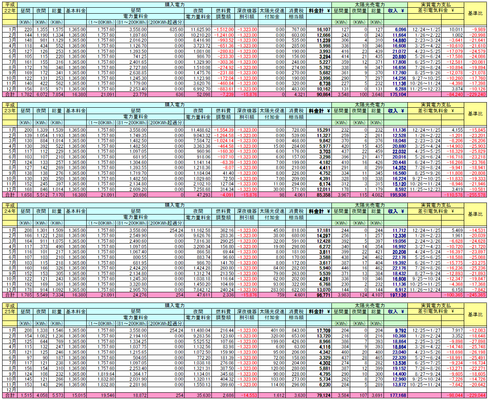The image size is (489, 400).
Task: Click the 収入 ¥ header in the 23年 table
Action: 395,111
